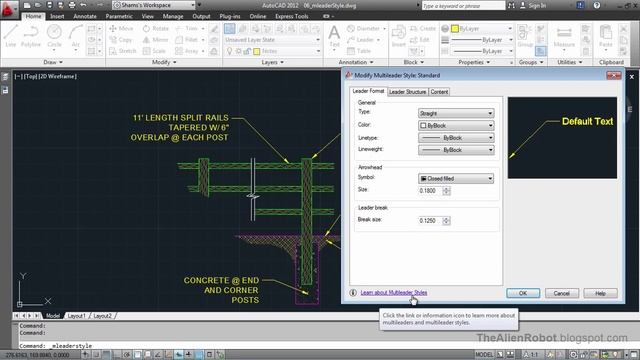Expand the Draw panel
The width and height of the screenshot is (640, 360).
53,62
